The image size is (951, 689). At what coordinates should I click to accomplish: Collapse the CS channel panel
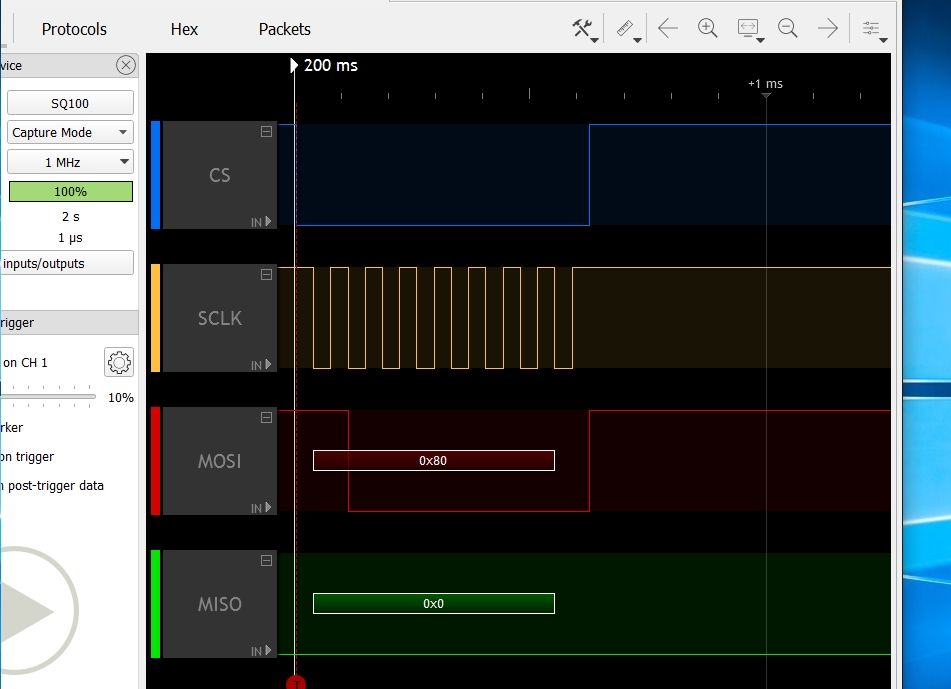(265, 132)
